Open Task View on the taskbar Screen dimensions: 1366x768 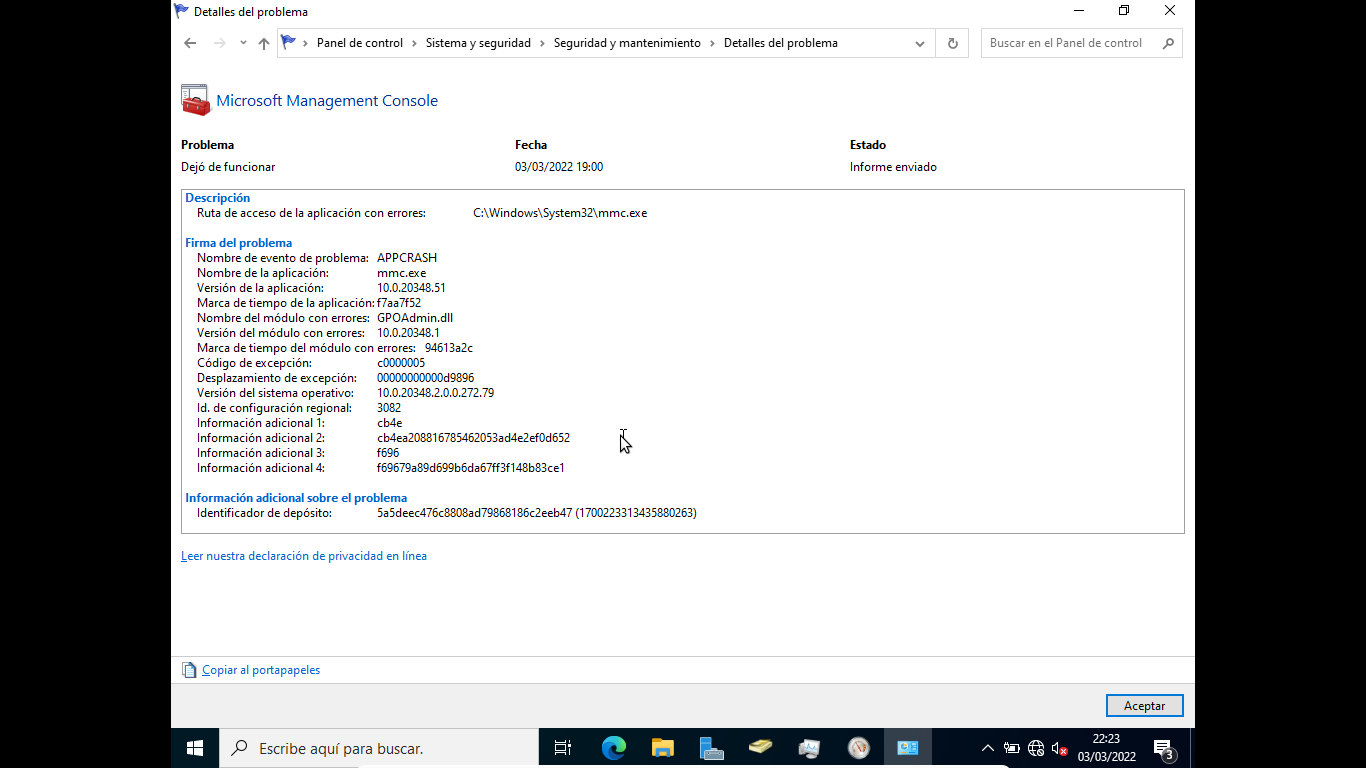click(563, 748)
